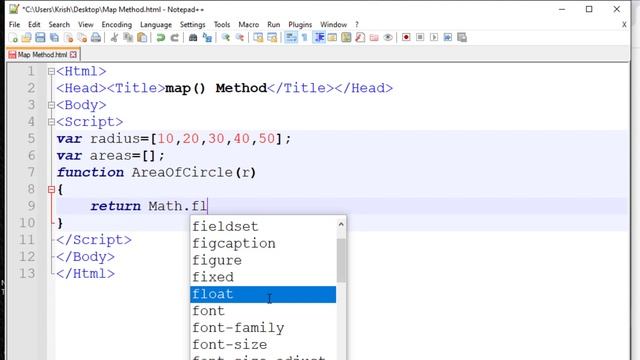This screenshot has height=360, width=640.
Task: Collapse the Script fold marker on line 4
Action: coord(51,122)
